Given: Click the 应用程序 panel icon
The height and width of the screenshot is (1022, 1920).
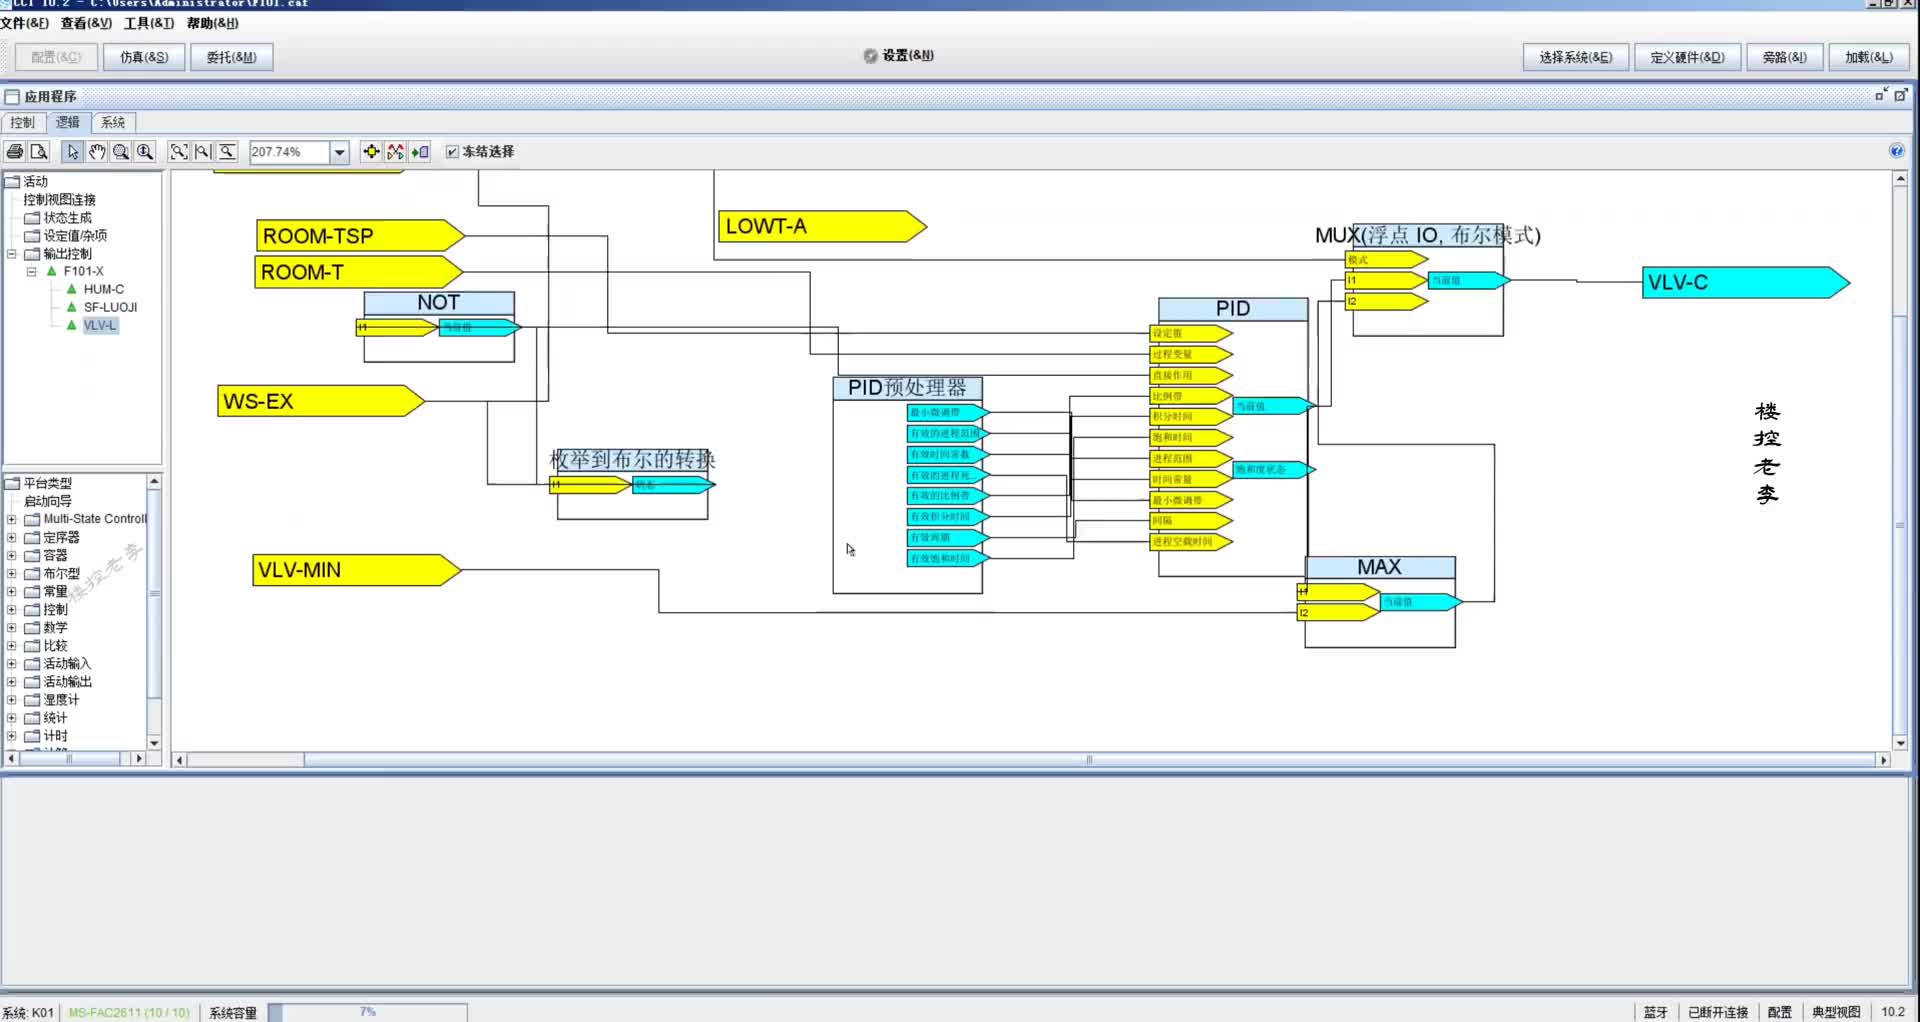Looking at the screenshot, I should (12, 97).
